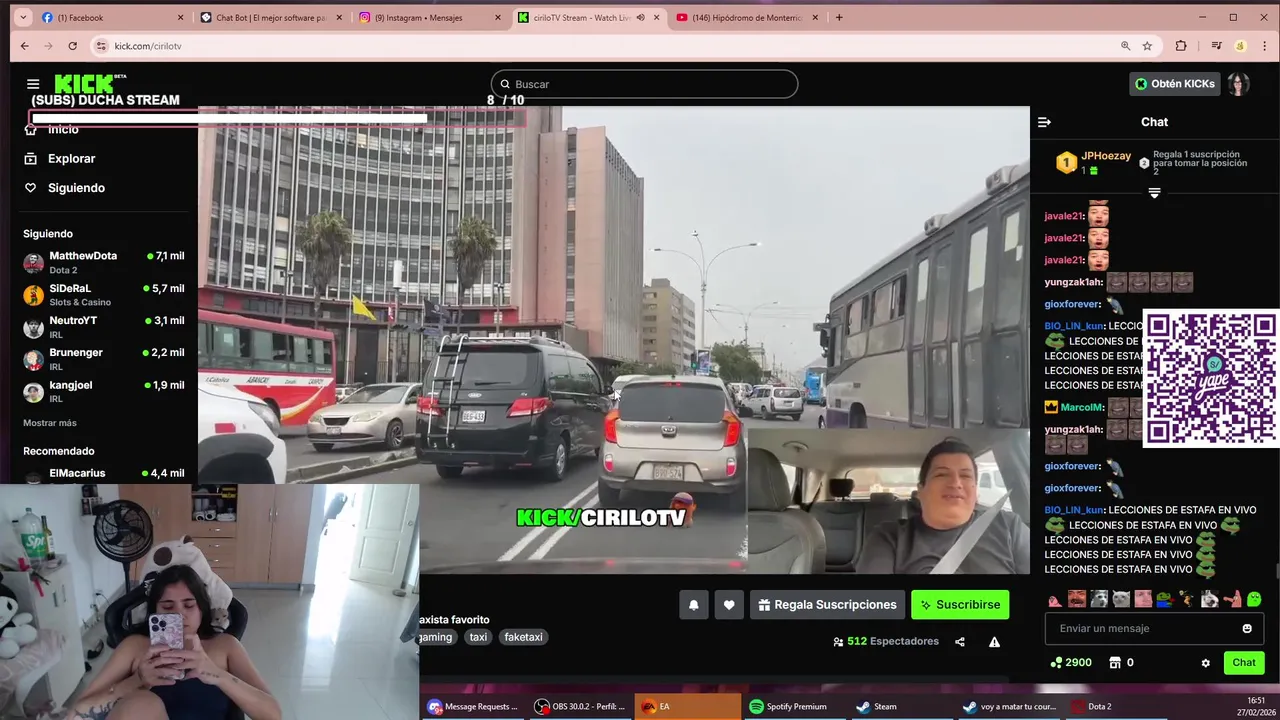1280x720 pixels.
Task: Click the site info icon in address bar
Action: [101, 46]
